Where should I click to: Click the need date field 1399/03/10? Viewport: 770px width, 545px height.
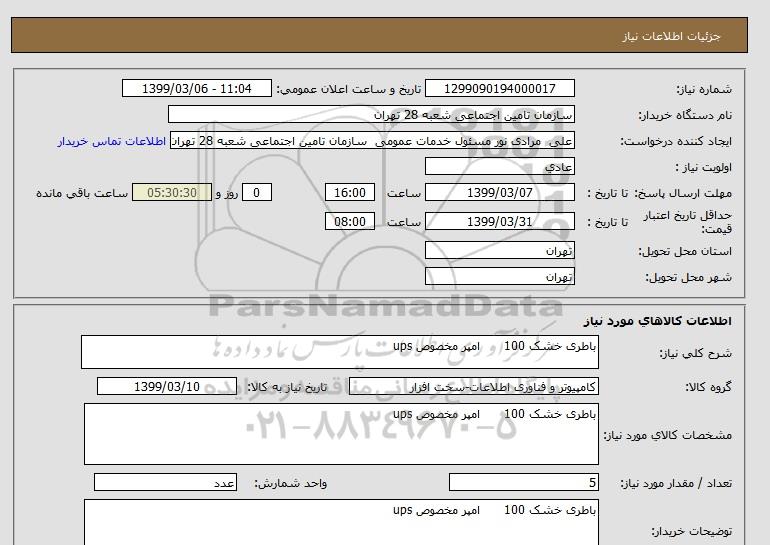[167, 386]
